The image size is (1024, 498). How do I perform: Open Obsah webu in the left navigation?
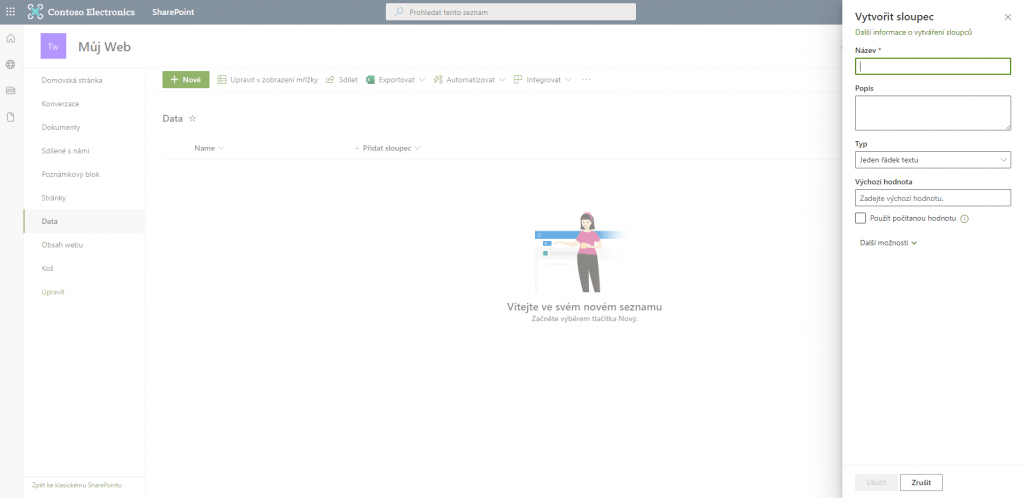point(62,245)
